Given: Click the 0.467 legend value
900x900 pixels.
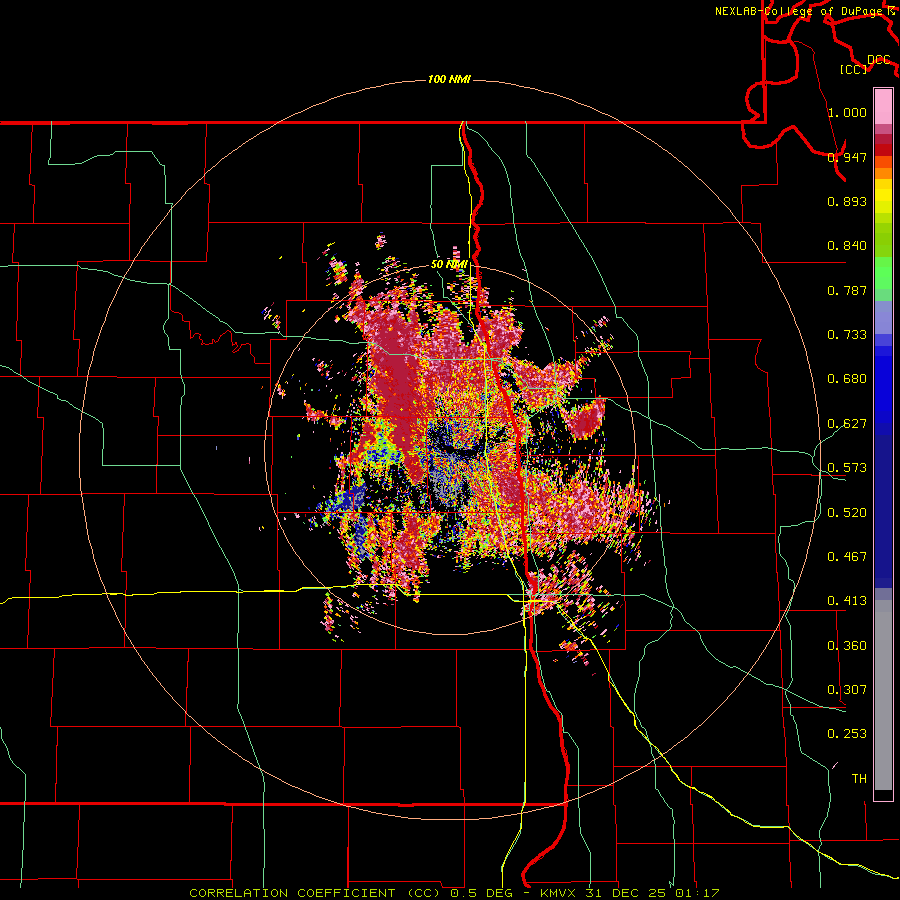Looking at the screenshot, I should (x=847, y=557).
